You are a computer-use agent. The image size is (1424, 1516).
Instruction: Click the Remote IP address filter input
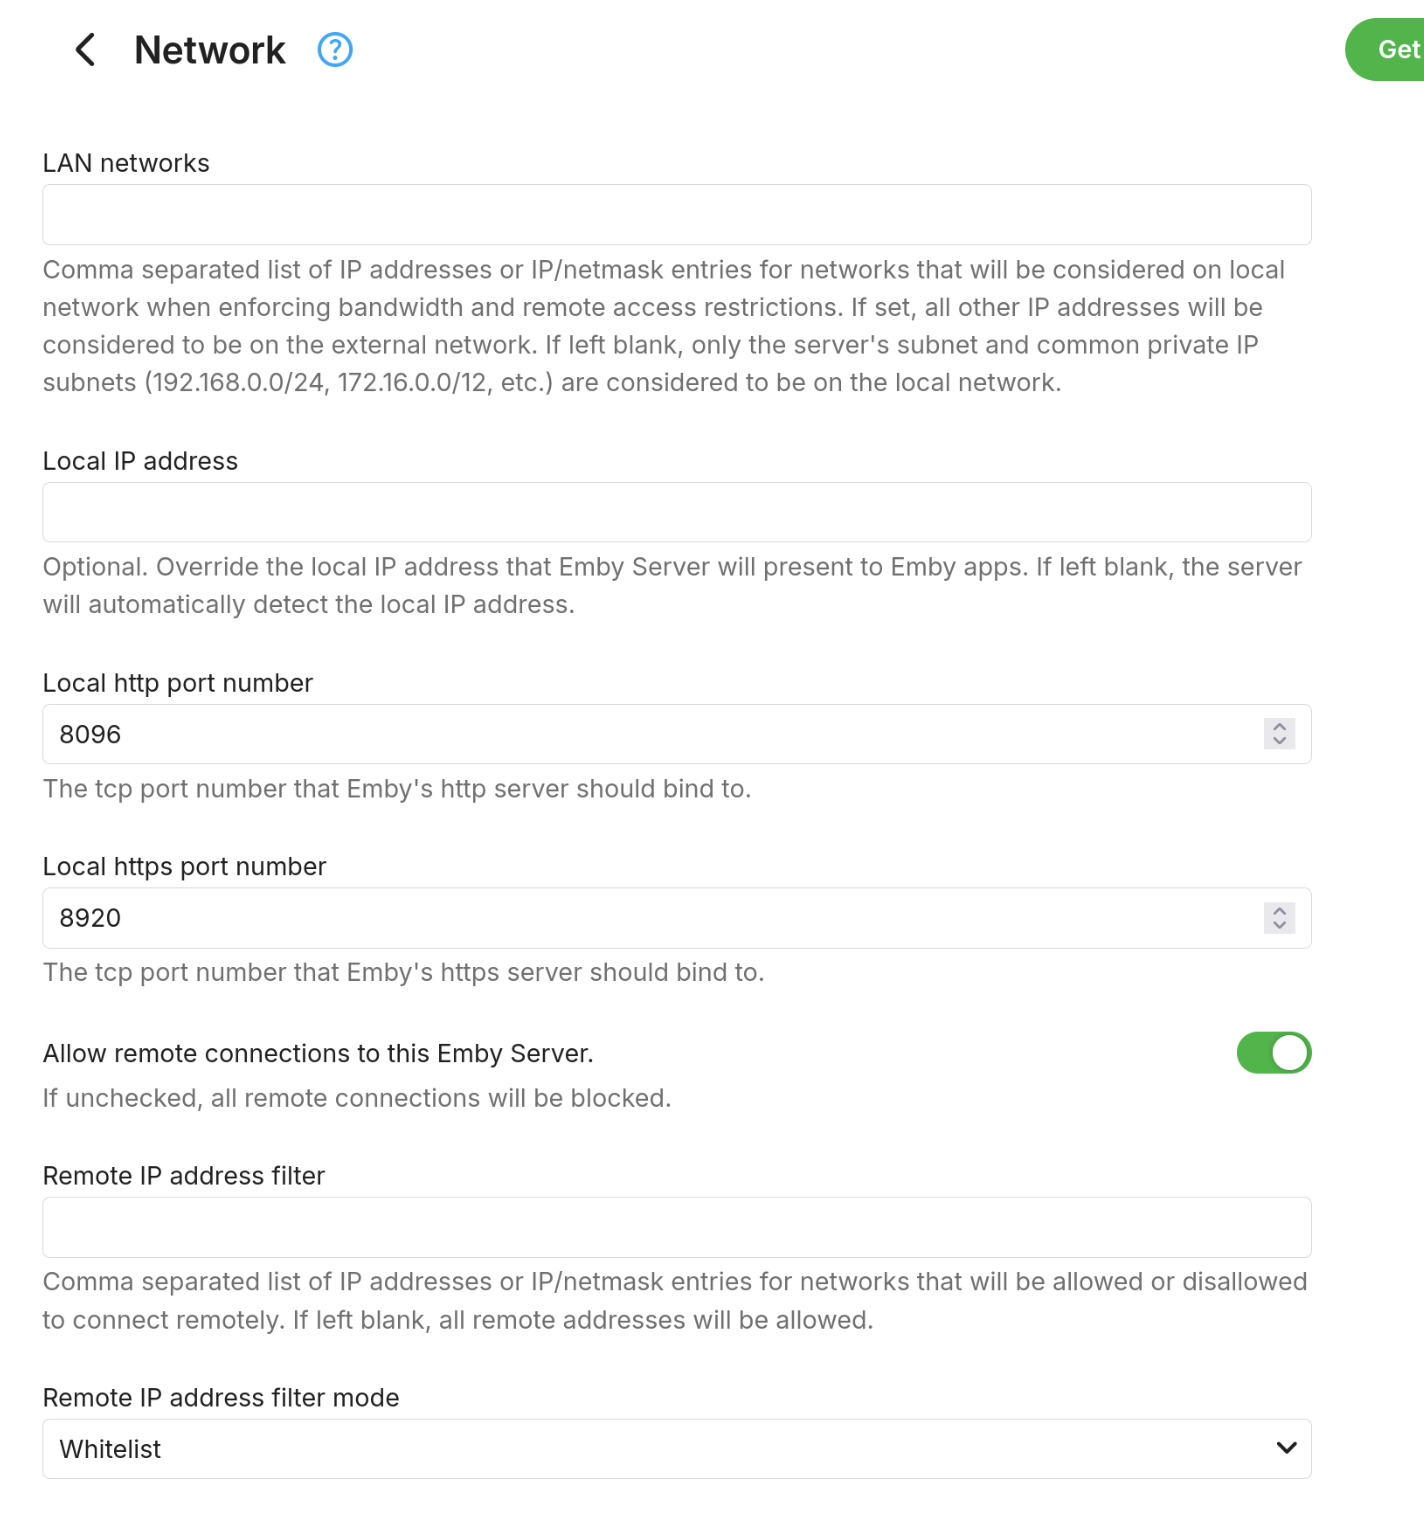point(677,1227)
